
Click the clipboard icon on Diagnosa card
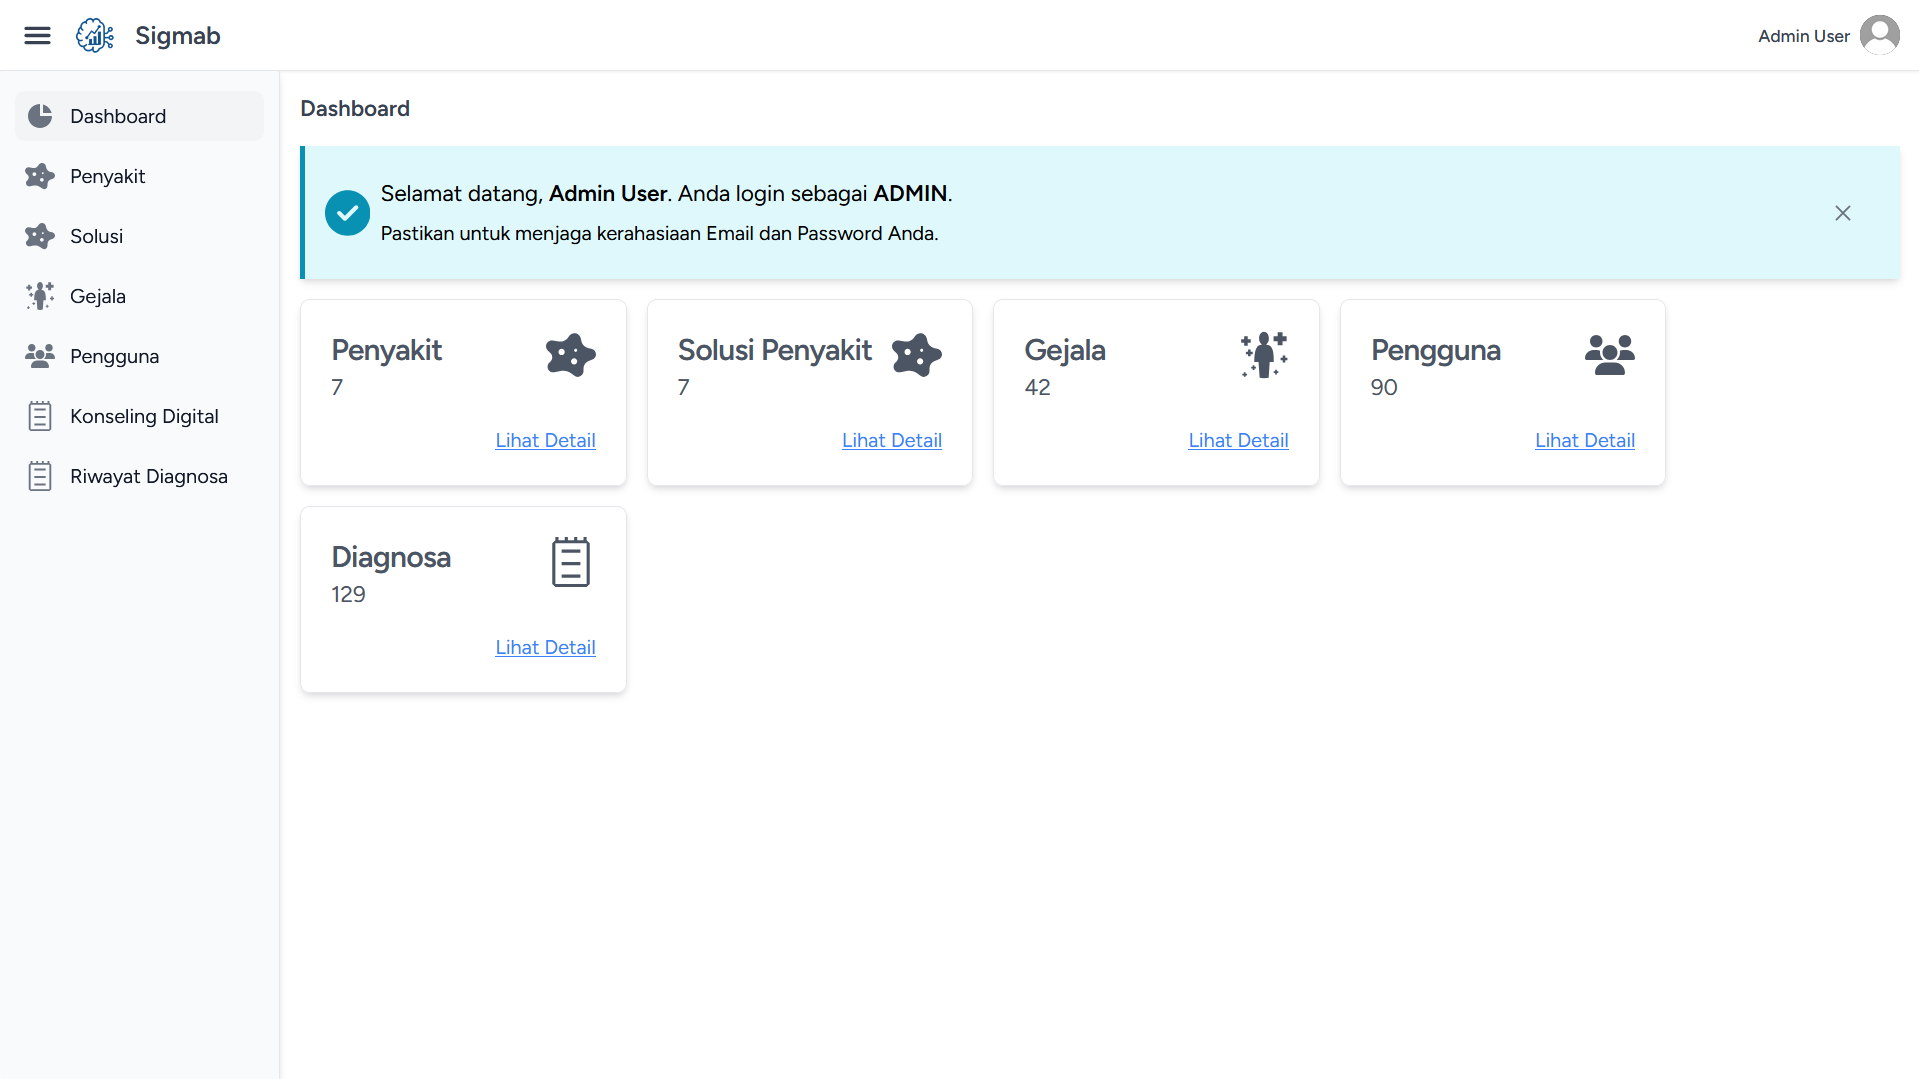pos(570,562)
